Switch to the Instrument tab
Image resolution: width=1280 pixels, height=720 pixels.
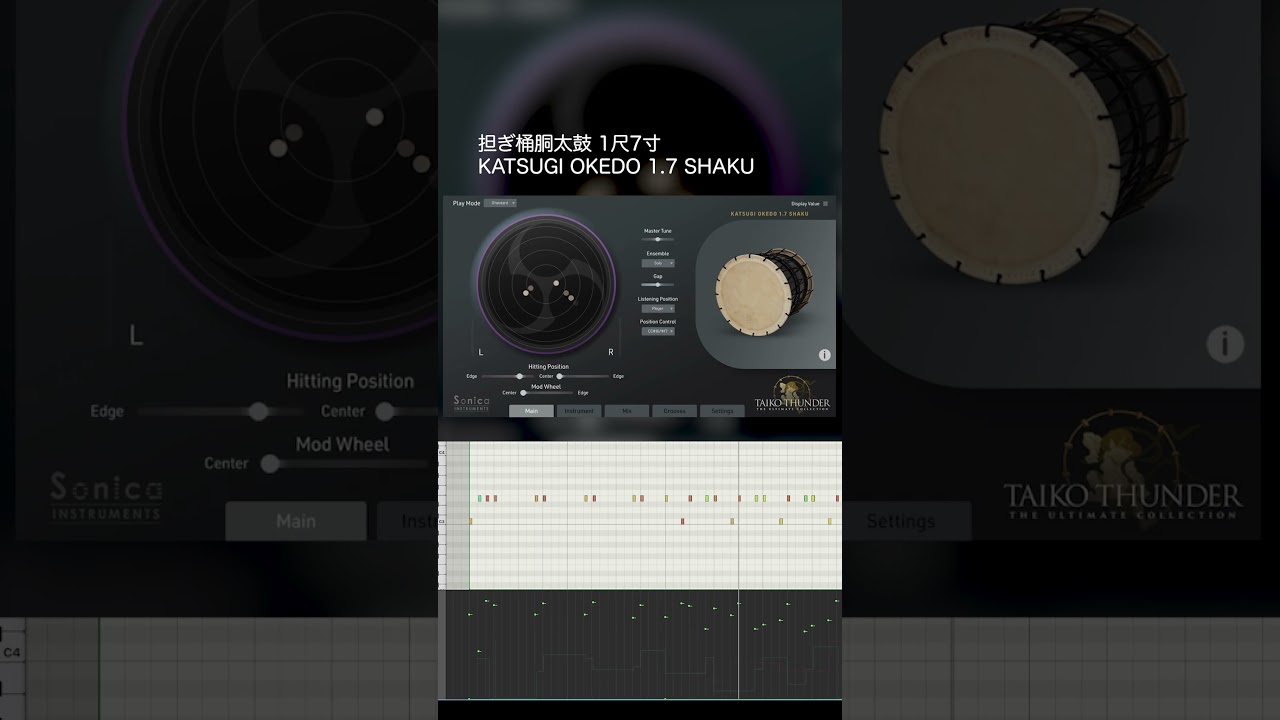579,411
